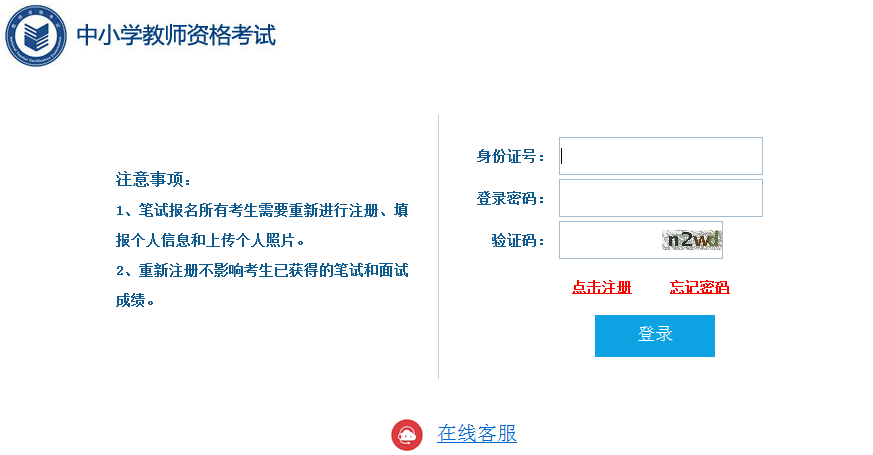
Task: Click the red headset customer service icon
Action: click(x=407, y=434)
